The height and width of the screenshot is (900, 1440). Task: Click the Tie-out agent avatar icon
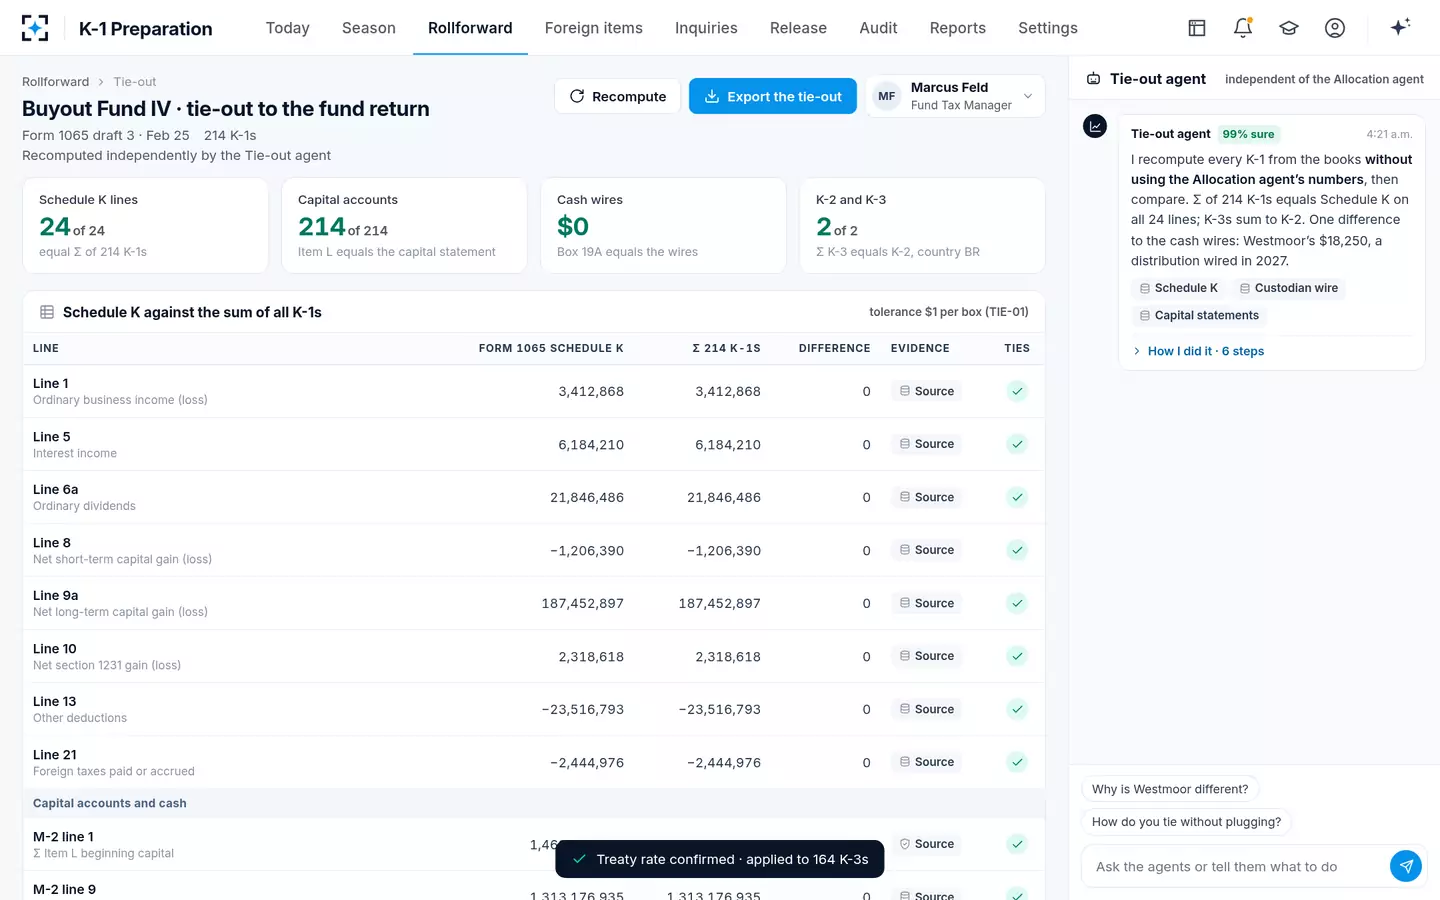(x=1096, y=126)
